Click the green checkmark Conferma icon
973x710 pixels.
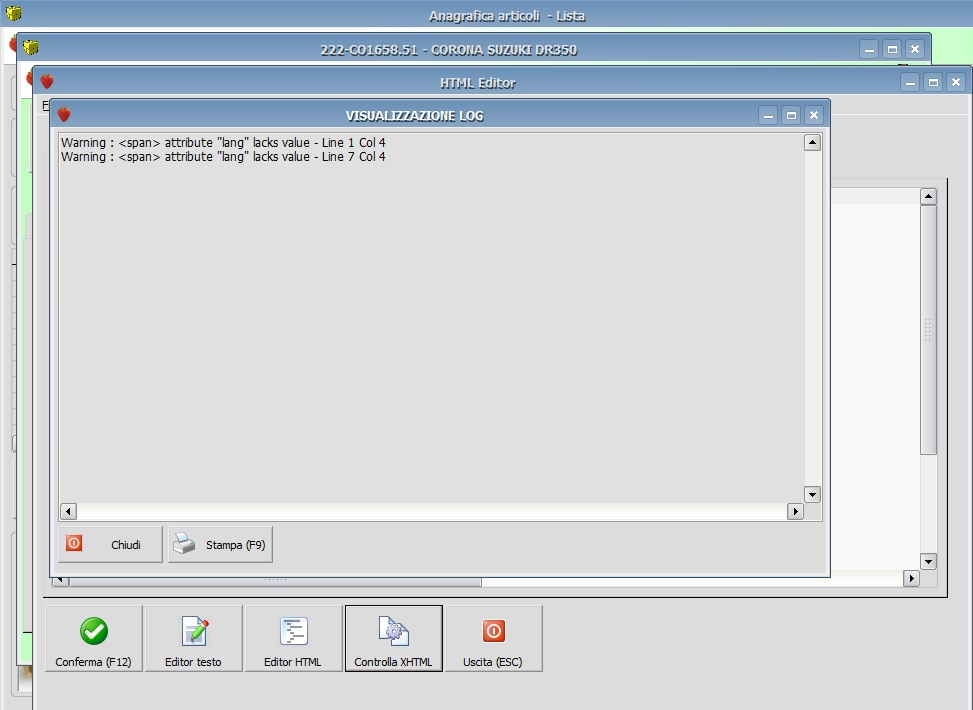point(94,631)
